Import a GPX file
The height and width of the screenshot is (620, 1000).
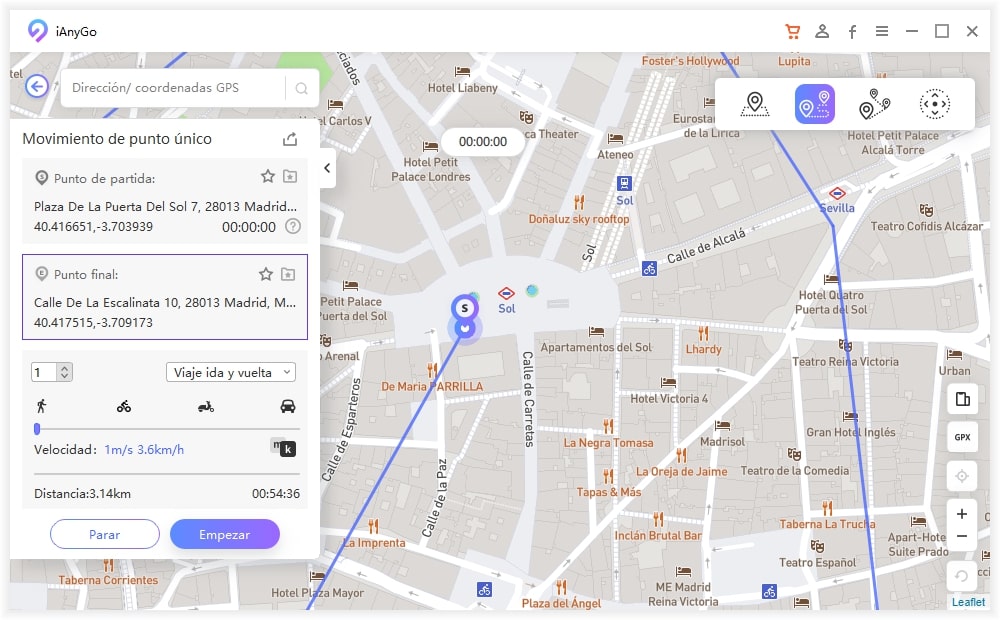tap(962, 437)
